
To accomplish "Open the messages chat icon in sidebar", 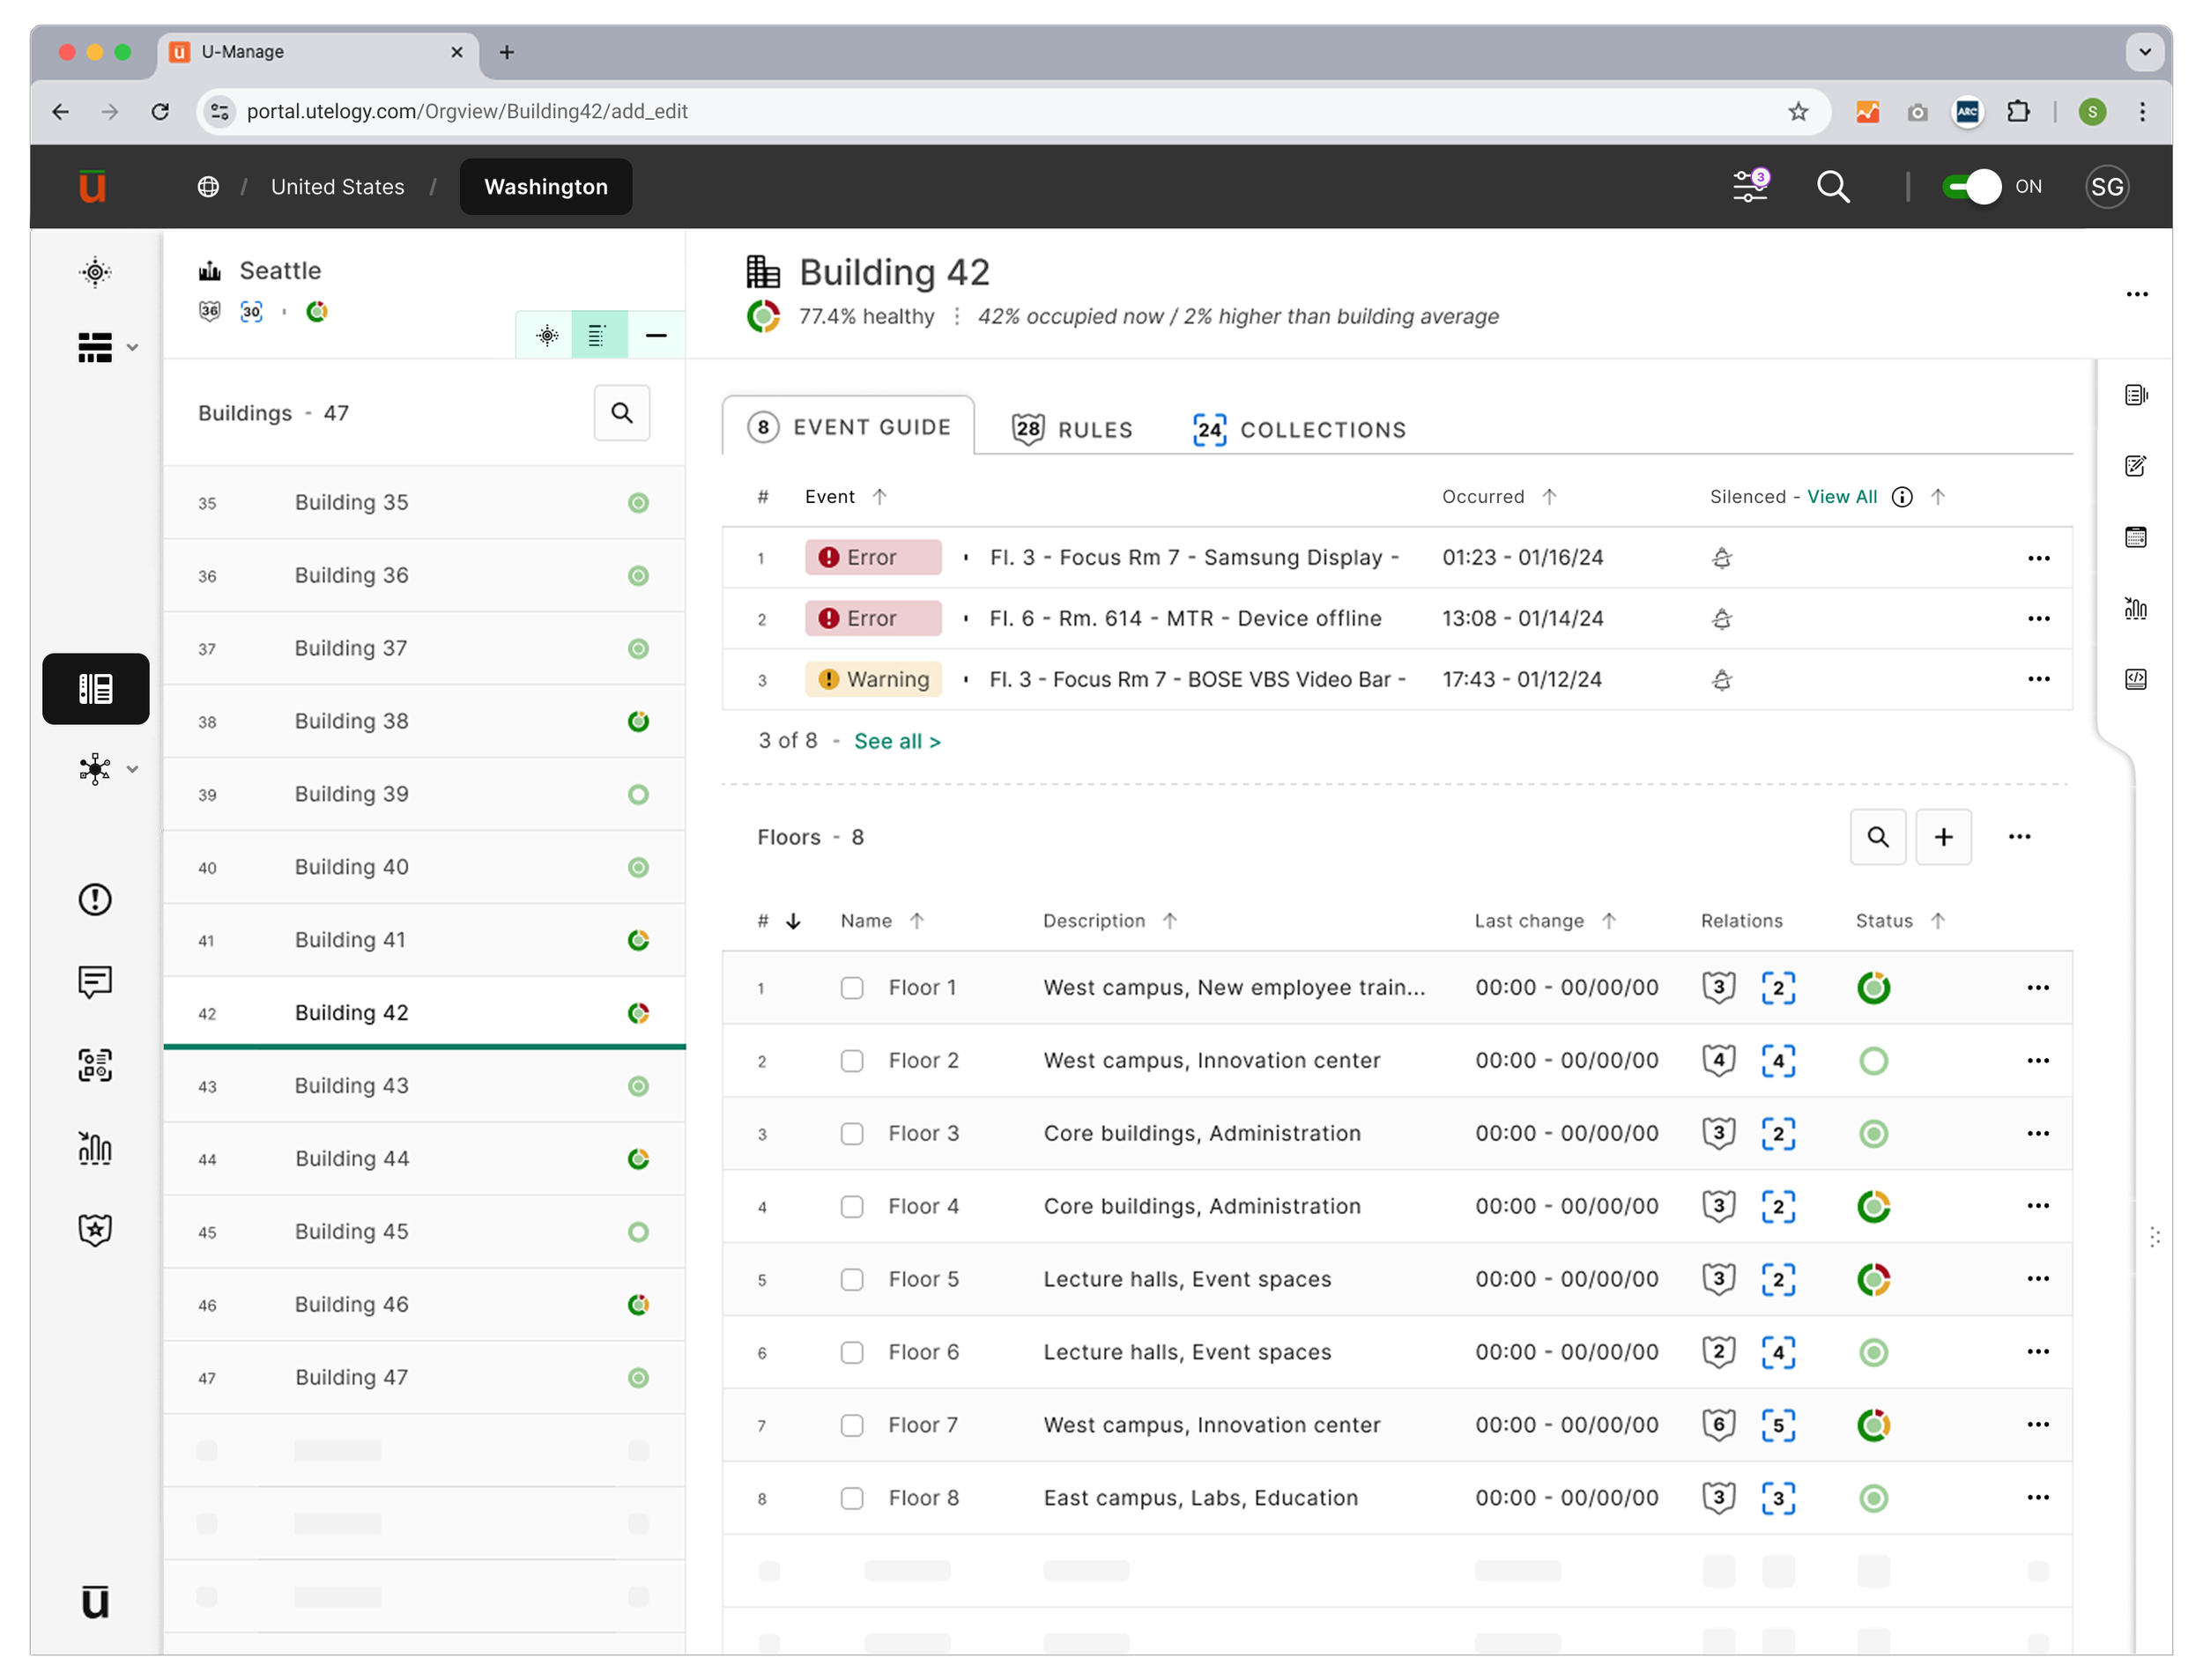I will (x=95, y=981).
